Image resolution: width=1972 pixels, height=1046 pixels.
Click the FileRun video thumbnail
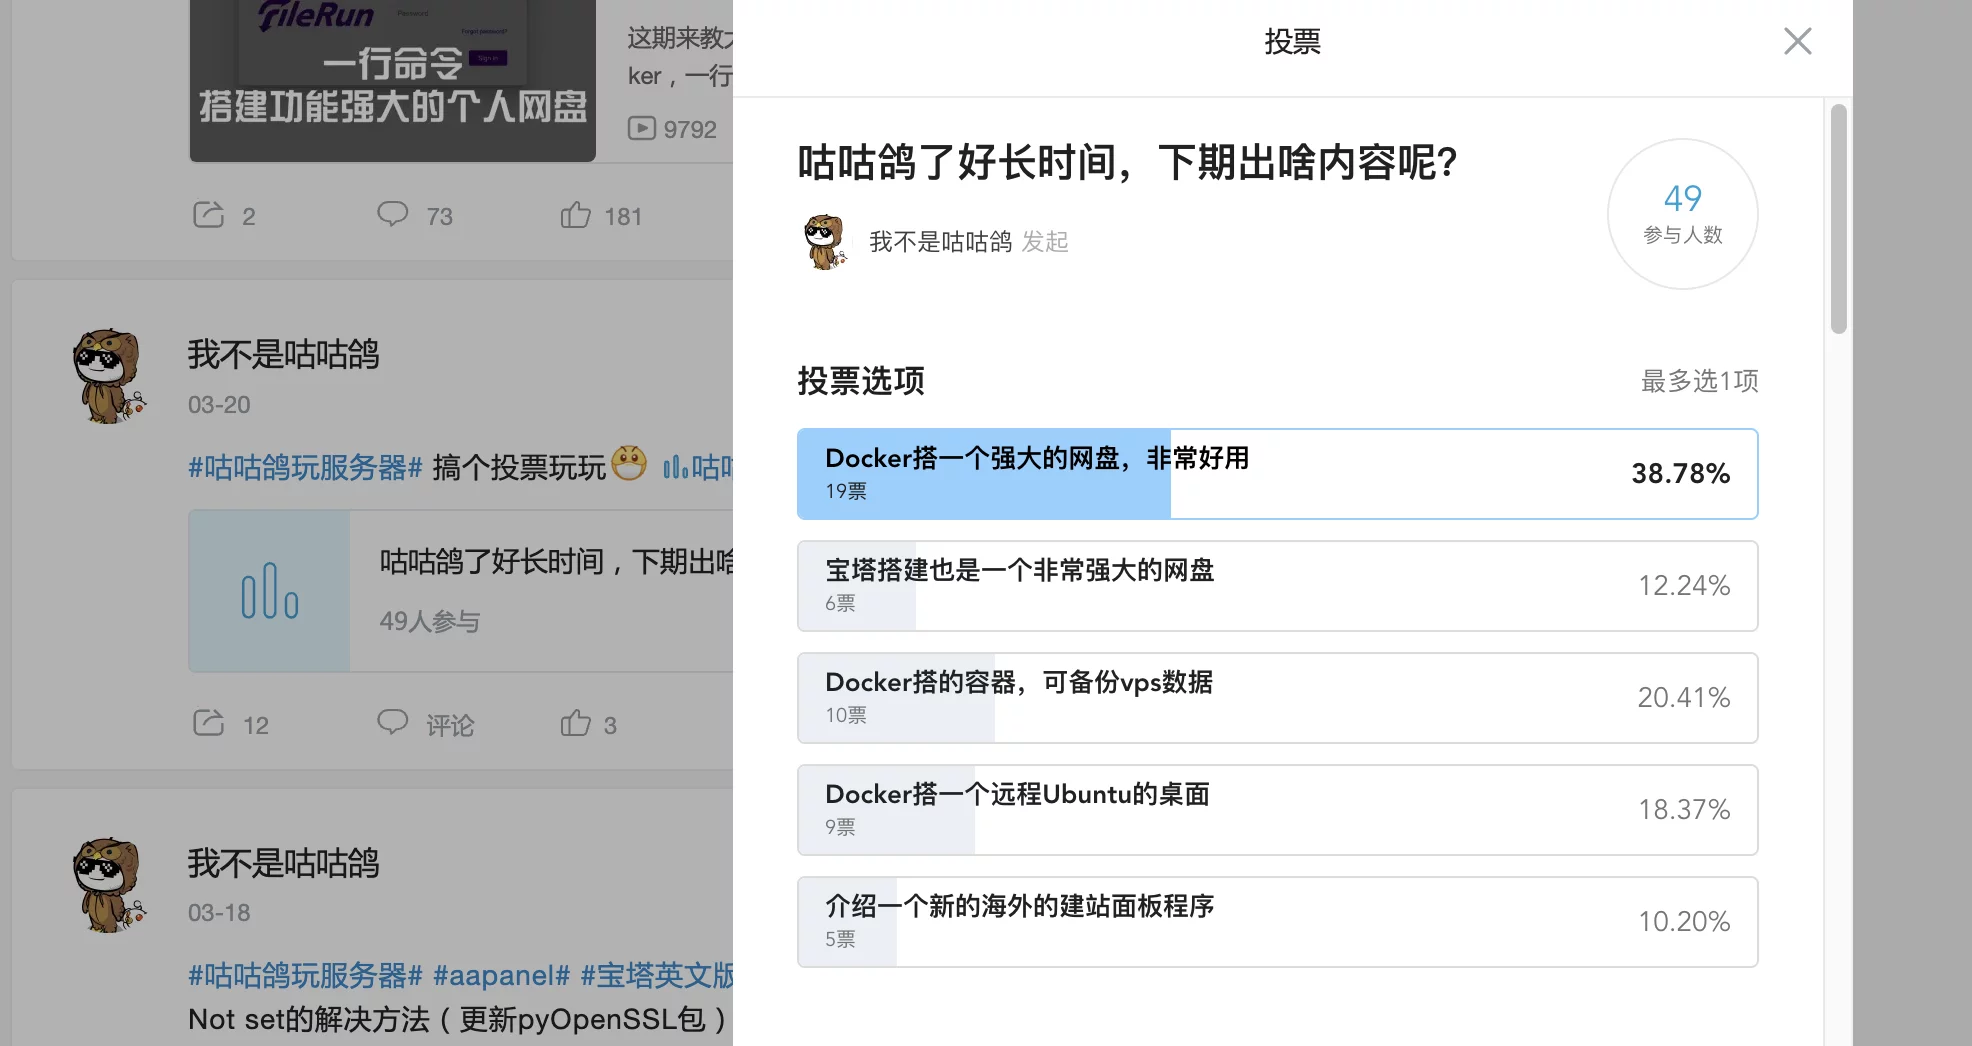[392, 80]
